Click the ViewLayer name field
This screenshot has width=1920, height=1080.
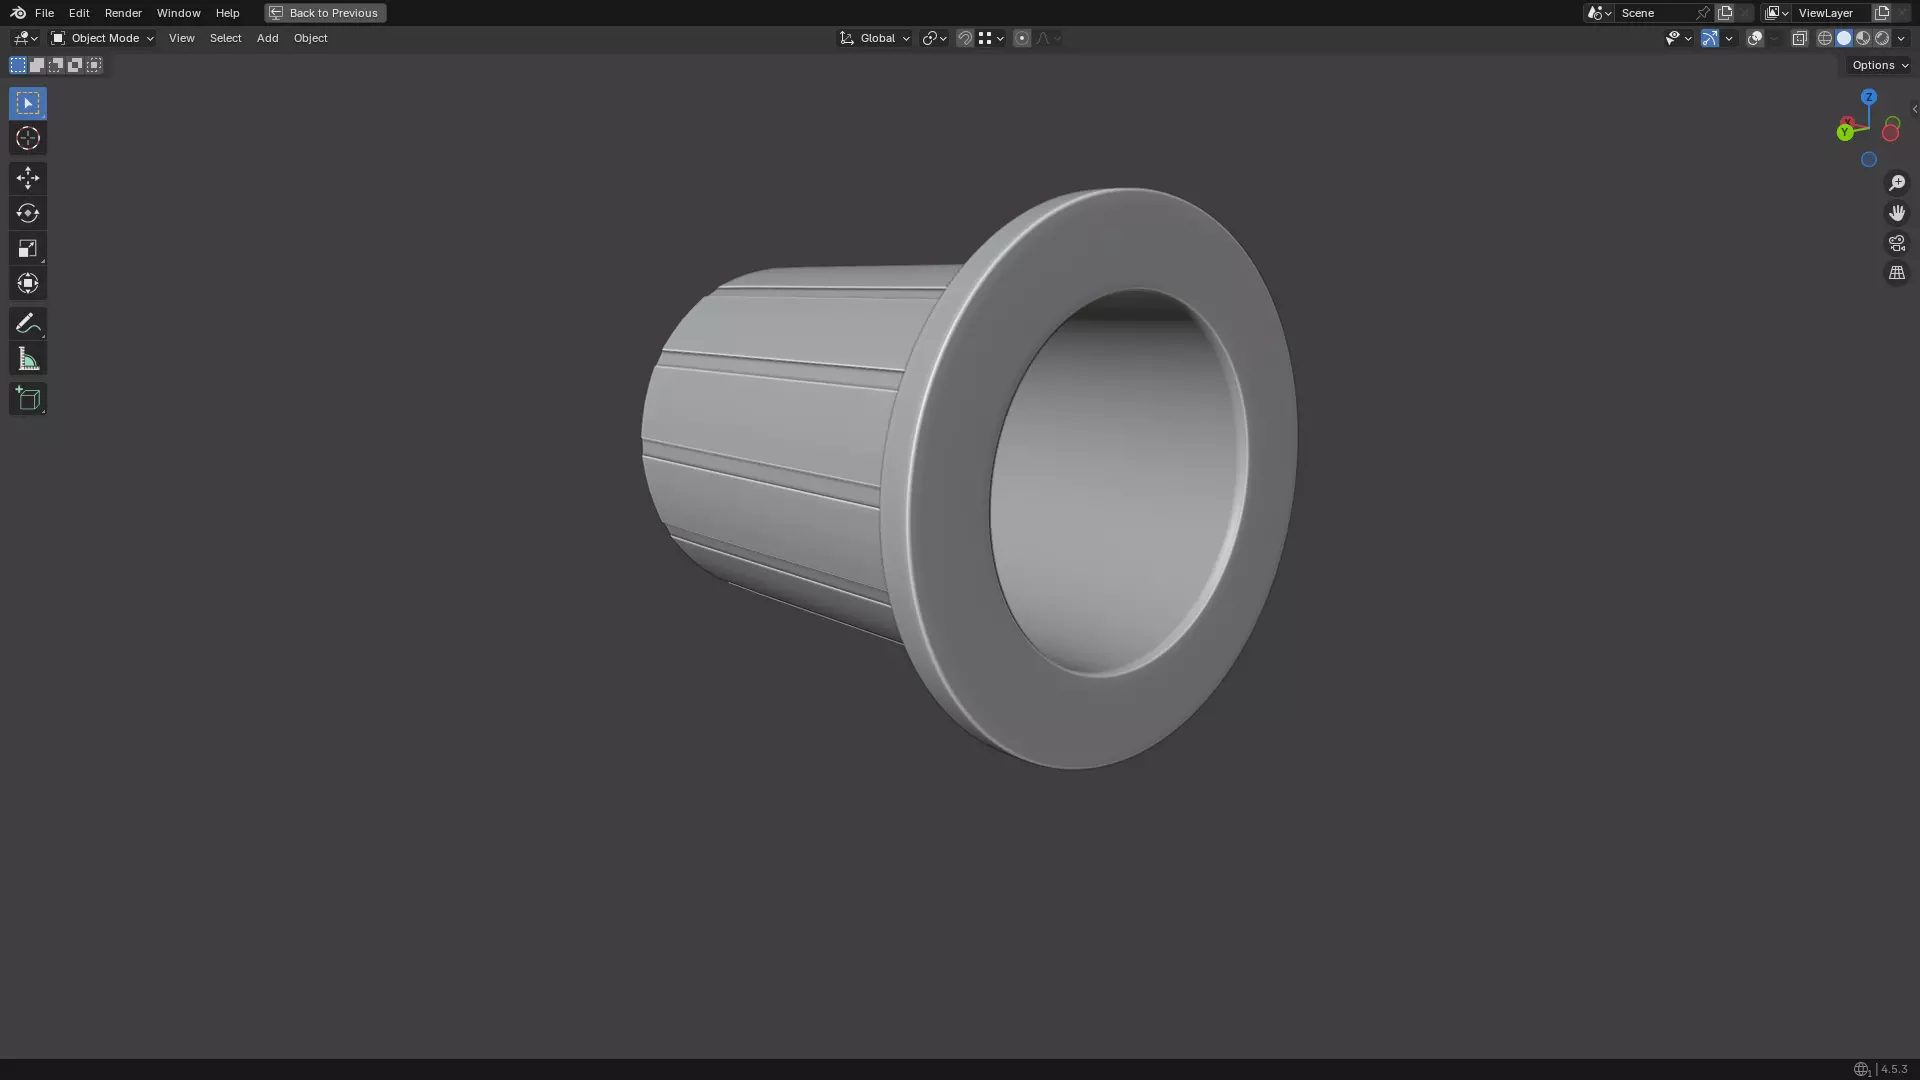(1830, 13)
